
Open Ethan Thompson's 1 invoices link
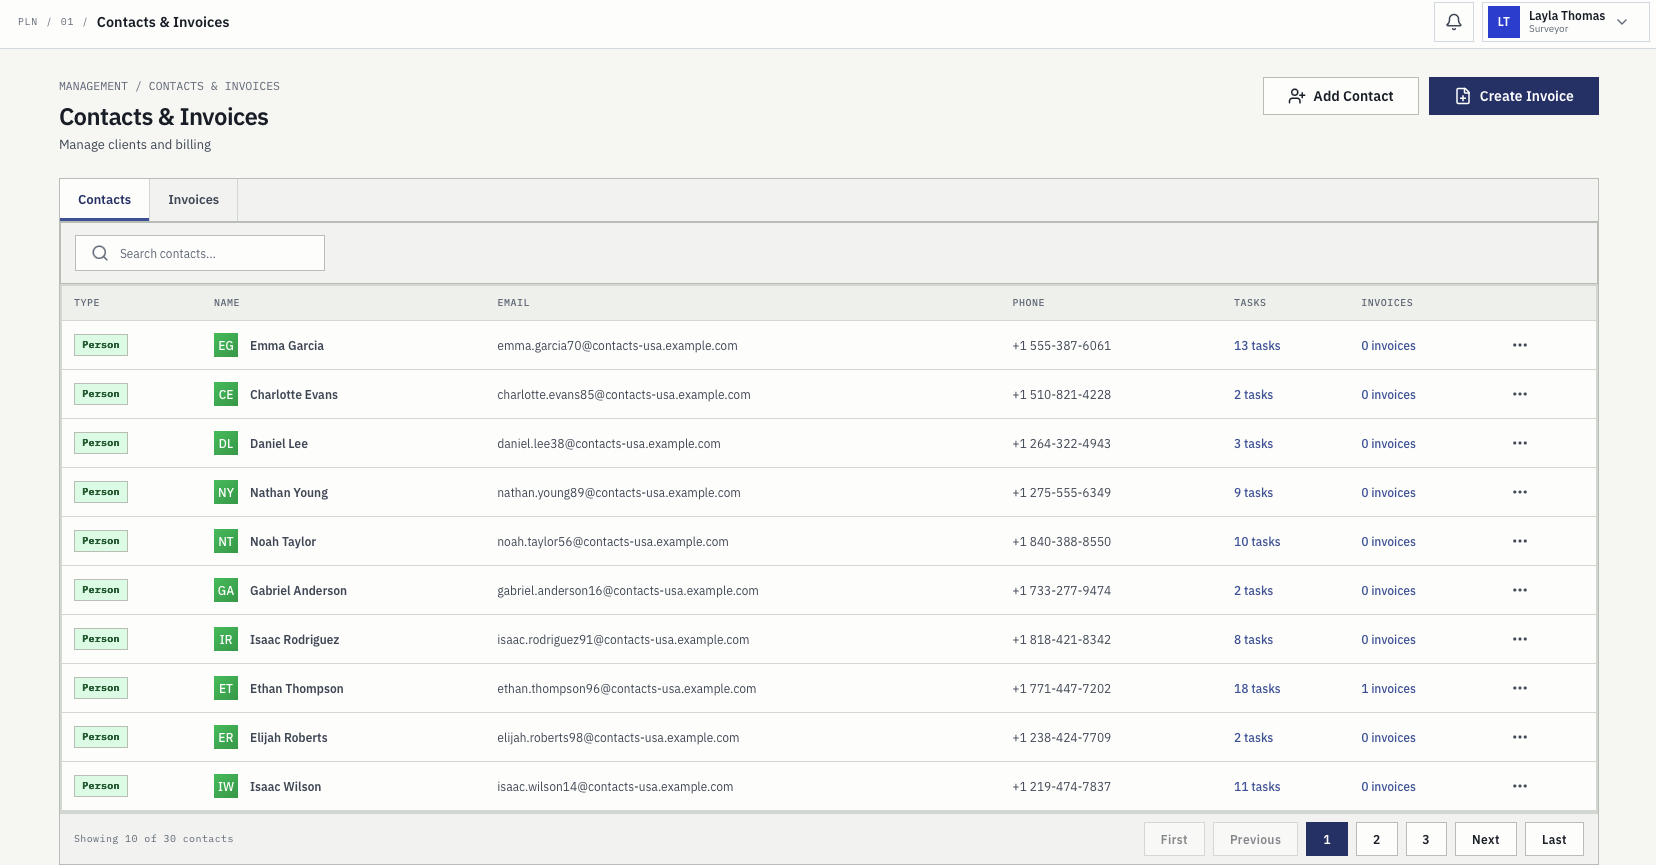pos(1388,689)
